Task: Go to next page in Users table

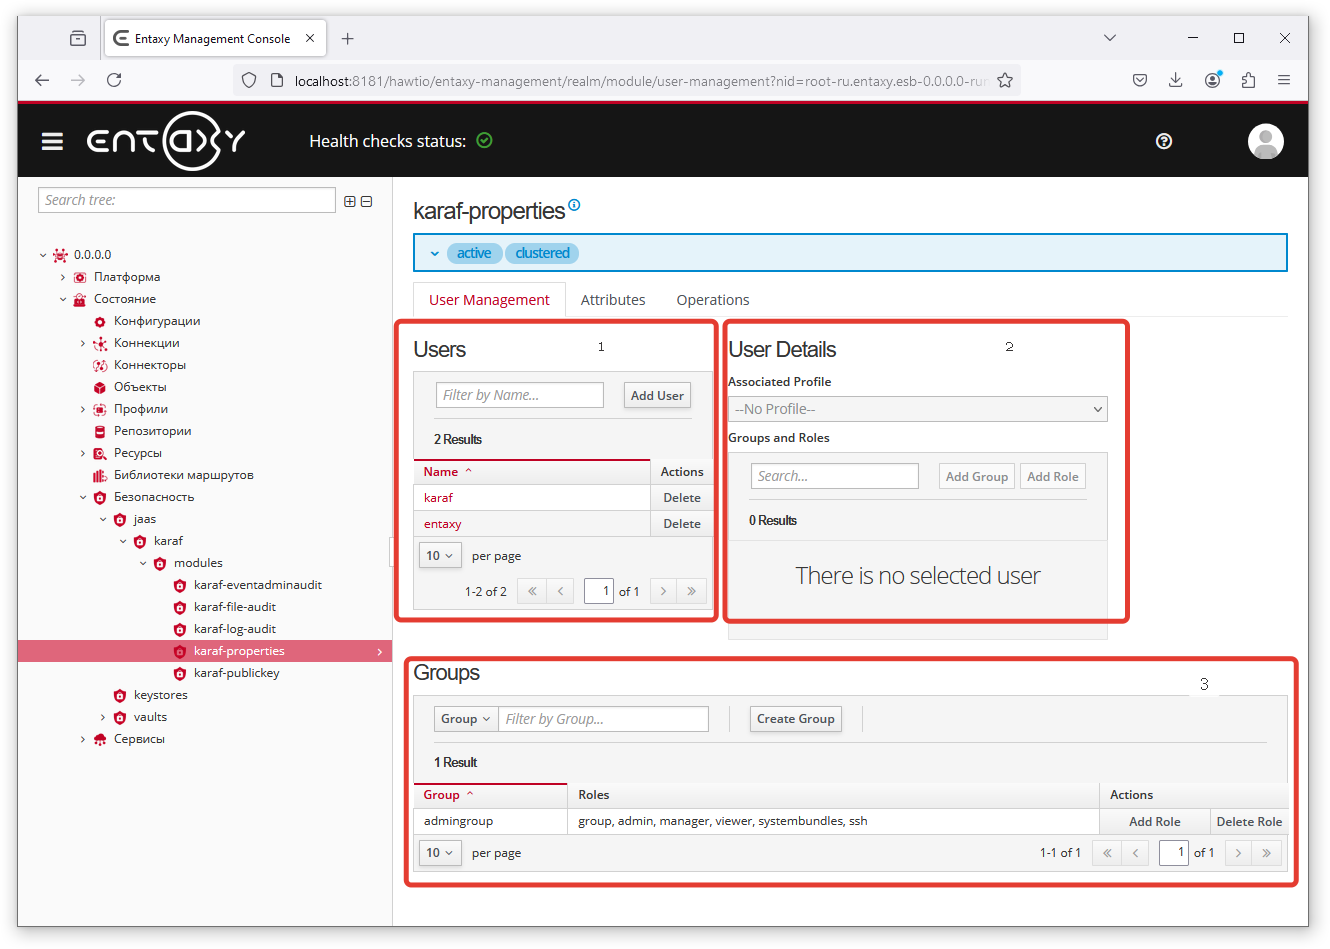Action: [663, 591]
